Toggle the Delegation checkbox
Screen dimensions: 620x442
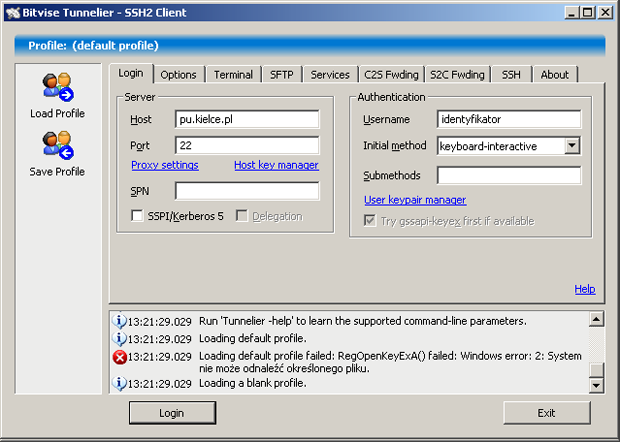[241, 216]
